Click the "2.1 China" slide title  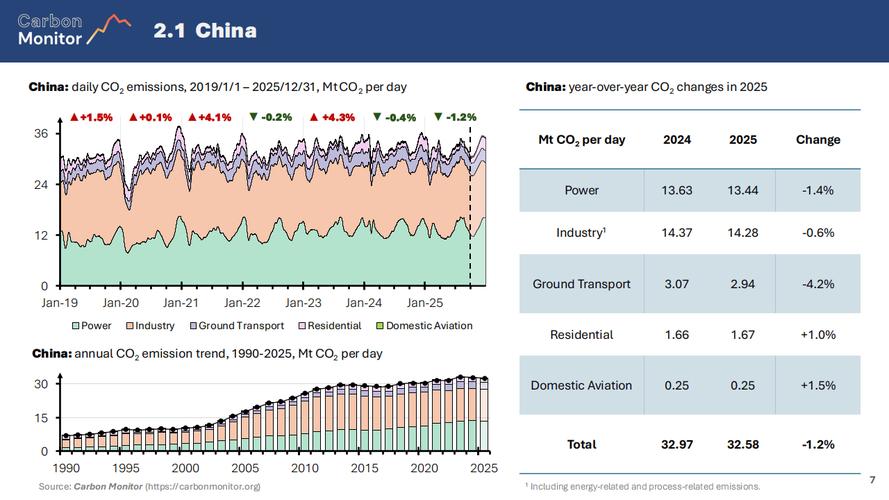205,31
